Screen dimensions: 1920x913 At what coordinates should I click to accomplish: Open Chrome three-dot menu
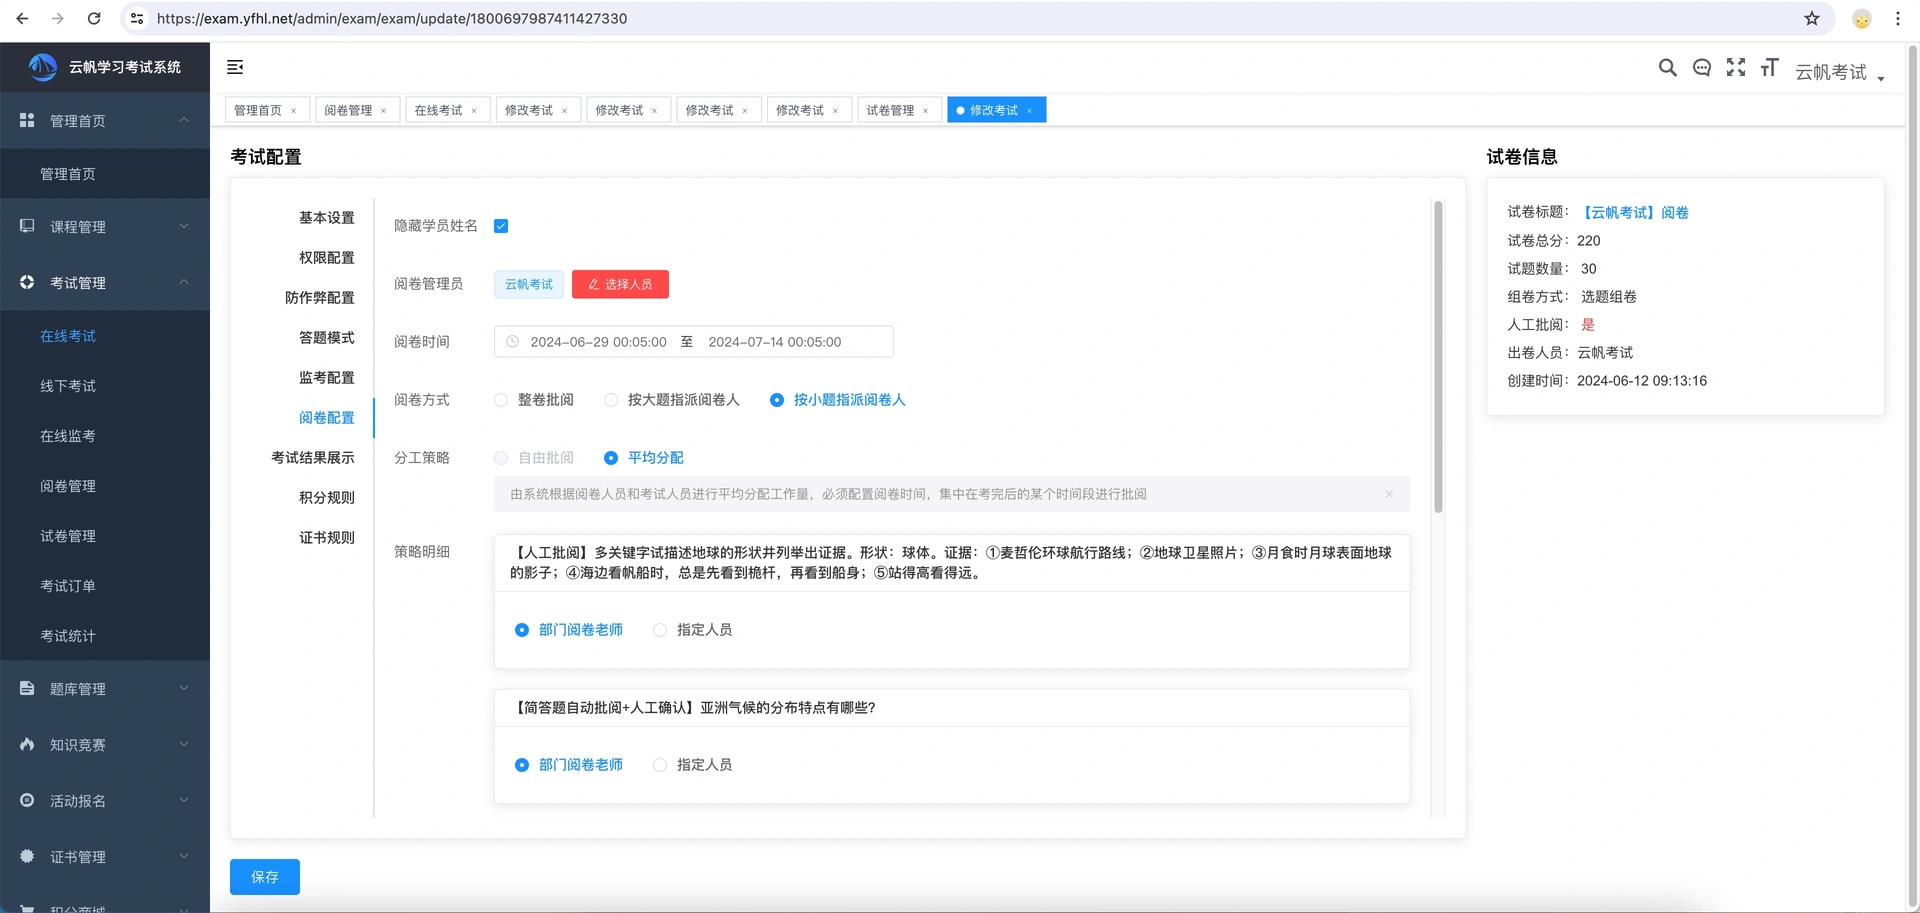[1897, 18]
